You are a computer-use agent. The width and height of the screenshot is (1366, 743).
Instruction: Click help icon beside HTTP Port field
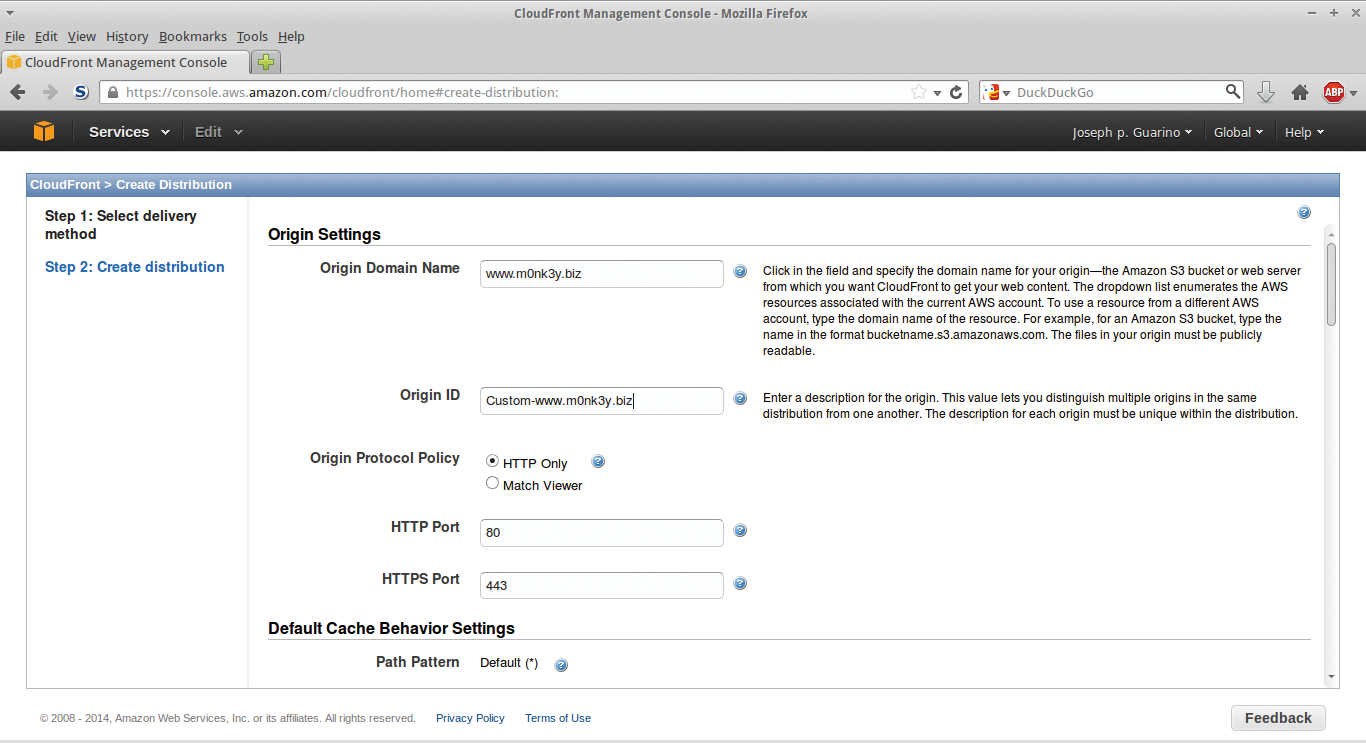(x=740, y=531)
